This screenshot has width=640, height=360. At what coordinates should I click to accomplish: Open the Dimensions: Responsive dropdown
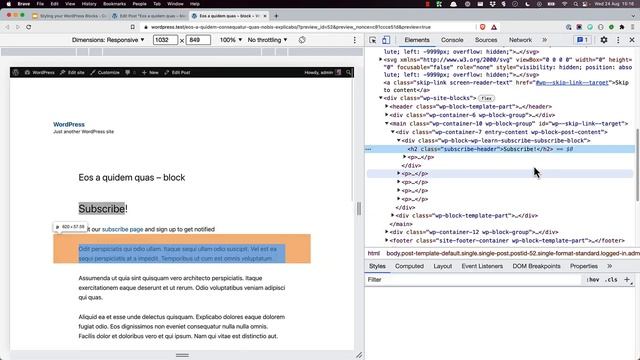pos(108,40)
